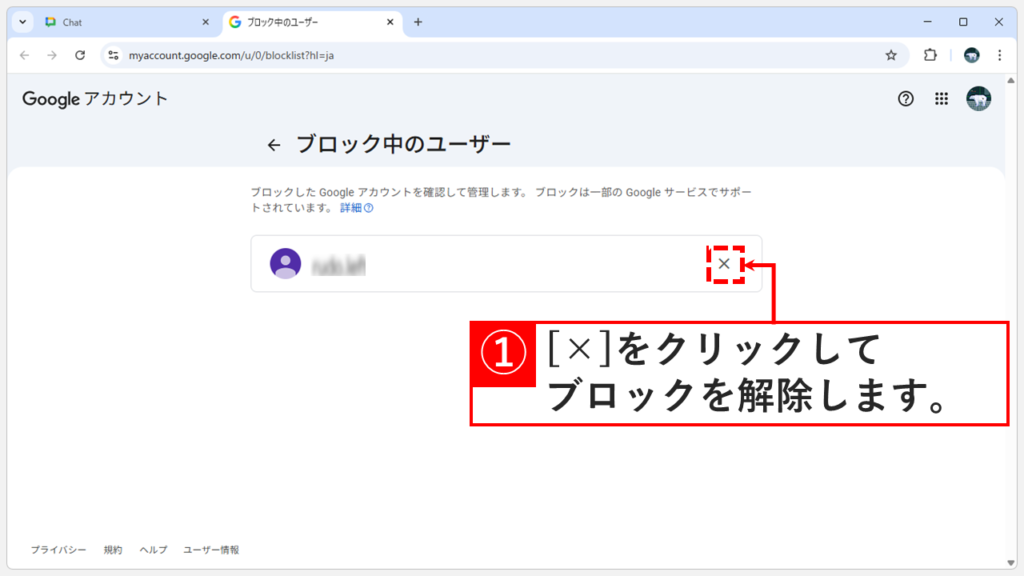Open Chrome three-dot menu

click(999, 56)
